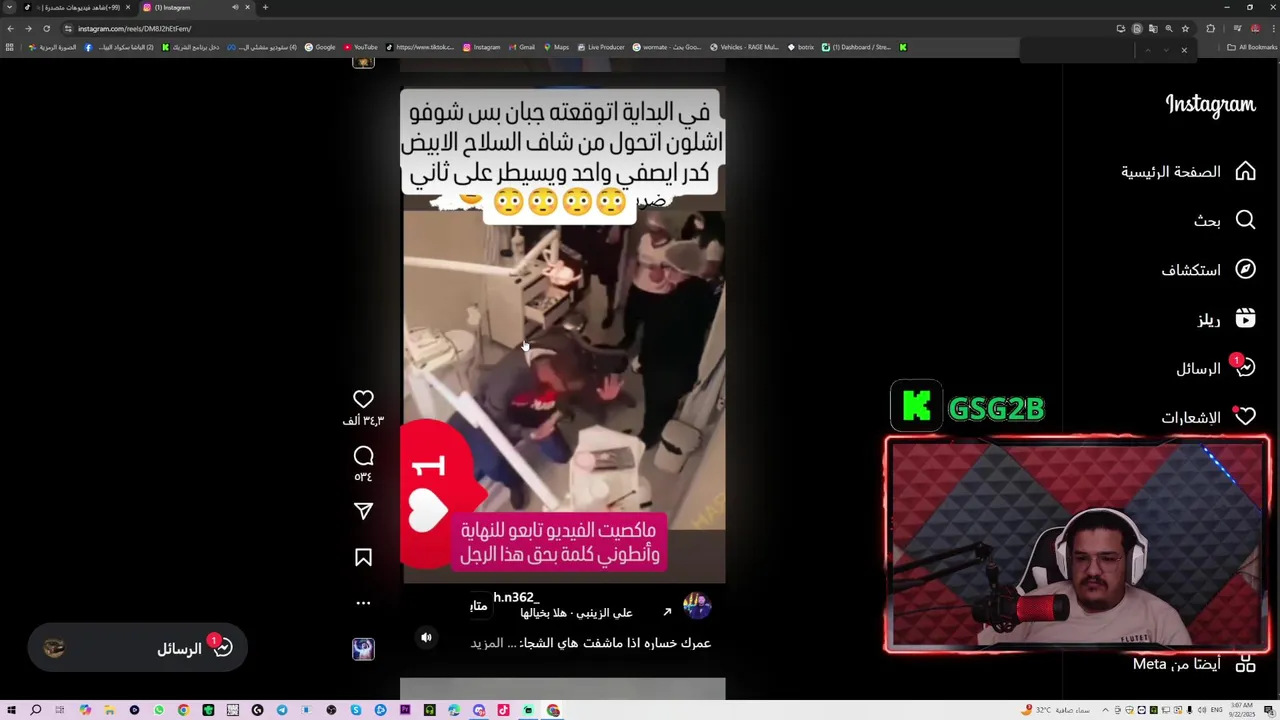Open the Chrome three-dot menu
This screenshot has height=720, width=1280.
coord(1274,28)
